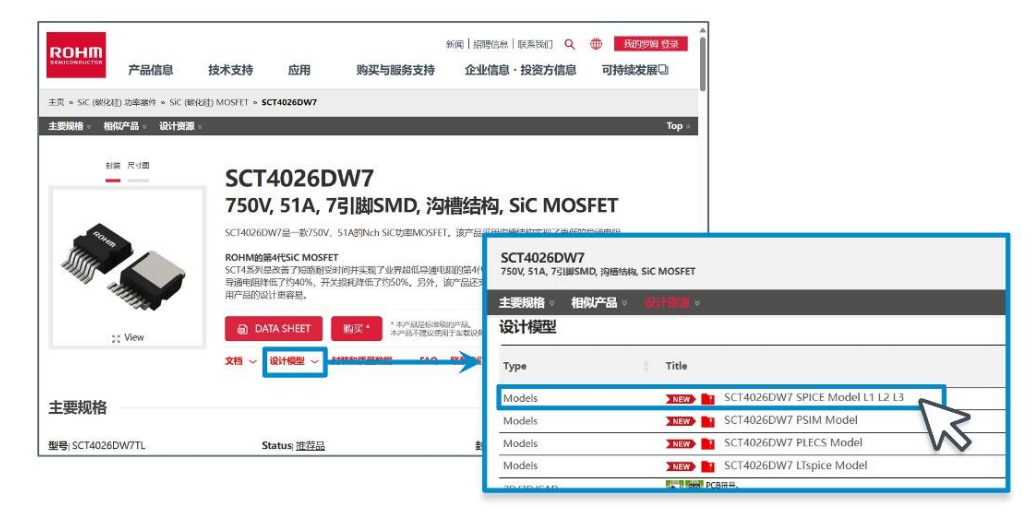The width and height of the screenshot is (1035, 514).
Task: Expand 设计资源 in inset panel bar
Action: point(672,303)
